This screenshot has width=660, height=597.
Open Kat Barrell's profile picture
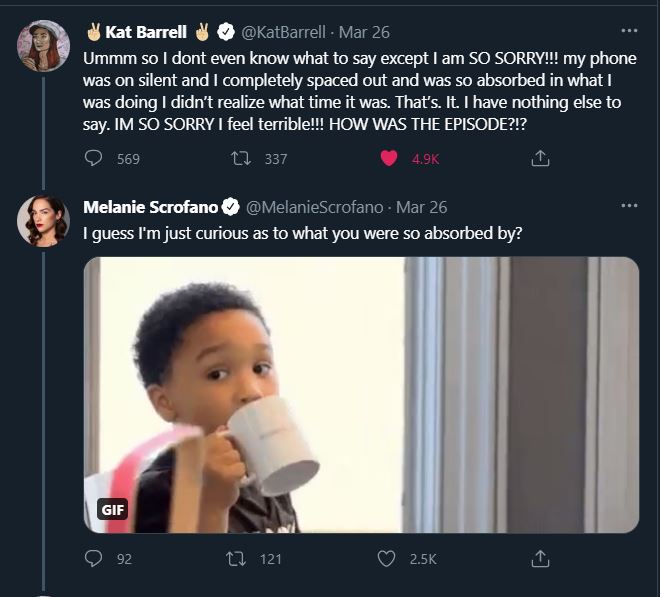point(43,46)
